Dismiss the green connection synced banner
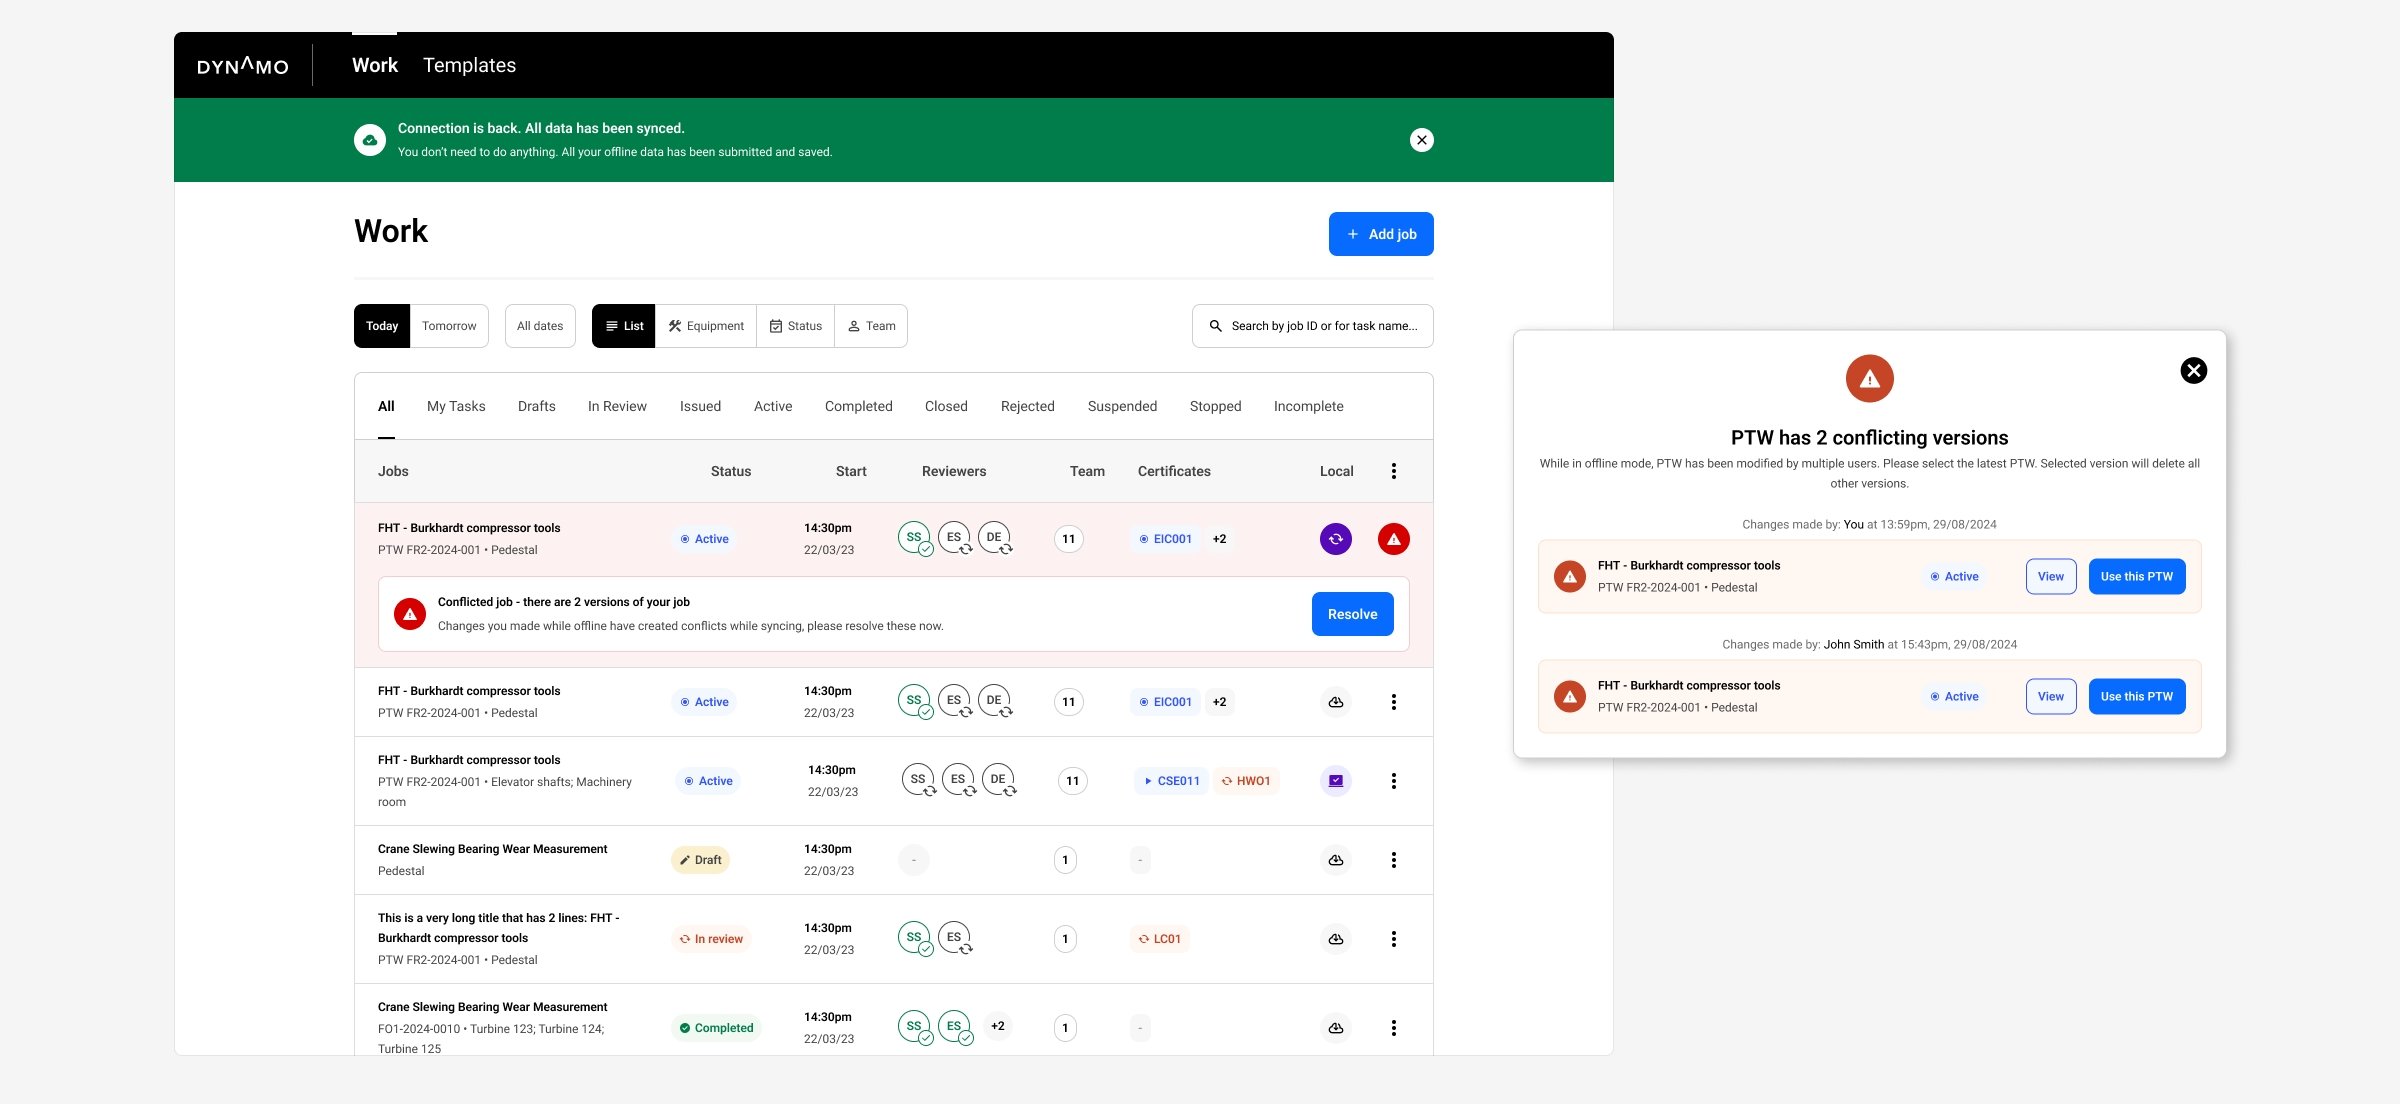The image size is (2400, 1104). (1421, 140)
